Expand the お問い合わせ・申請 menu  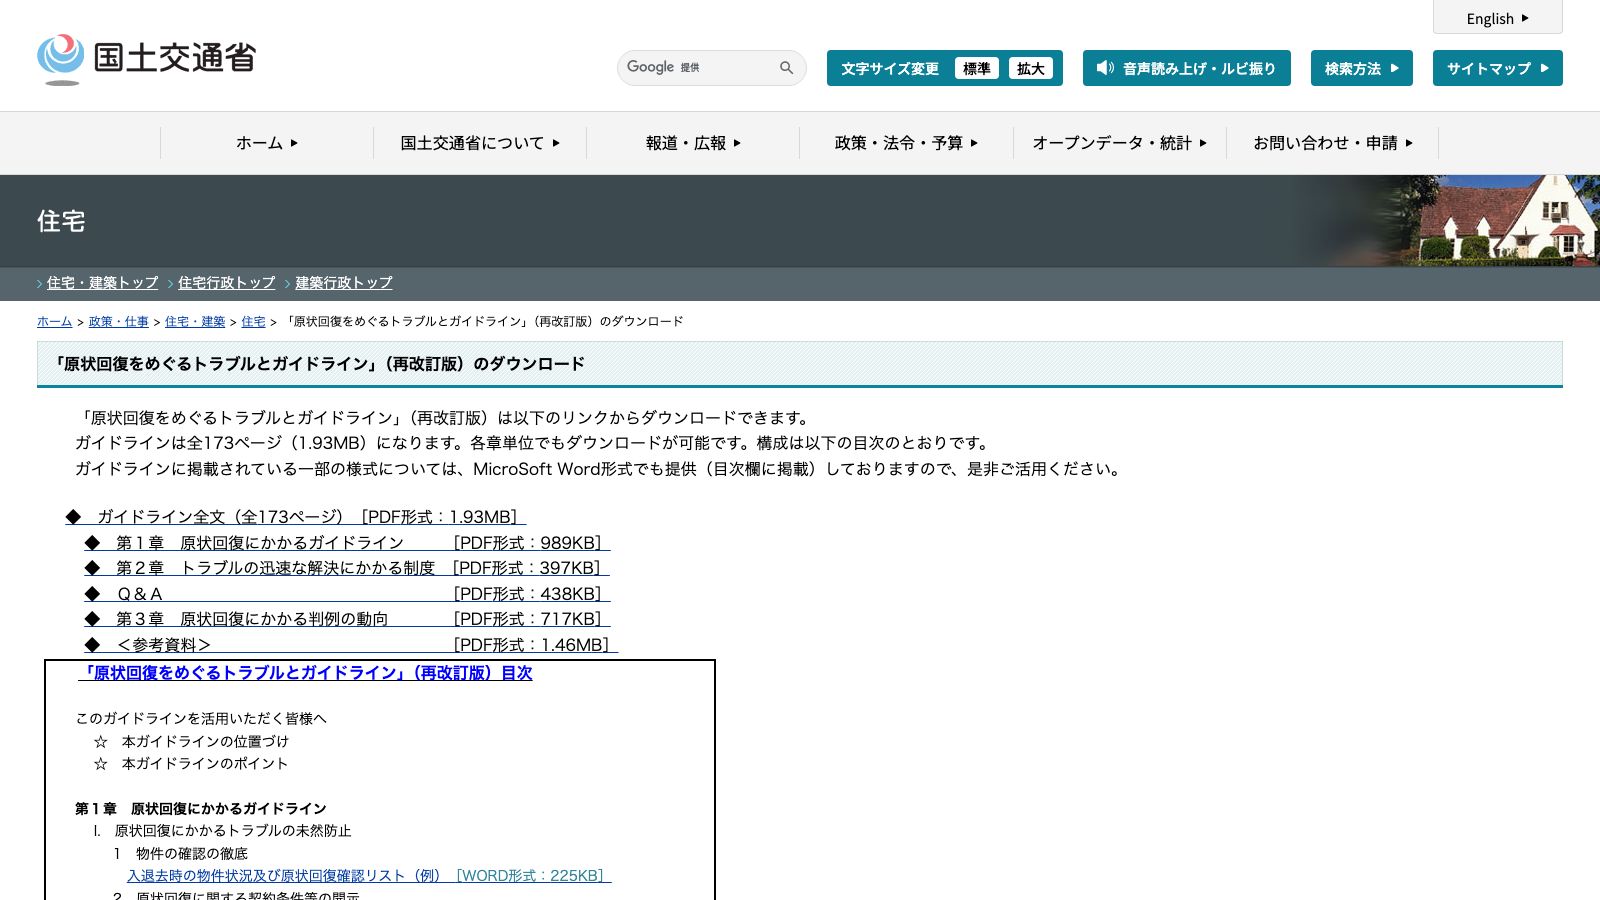pos(1332,143)
